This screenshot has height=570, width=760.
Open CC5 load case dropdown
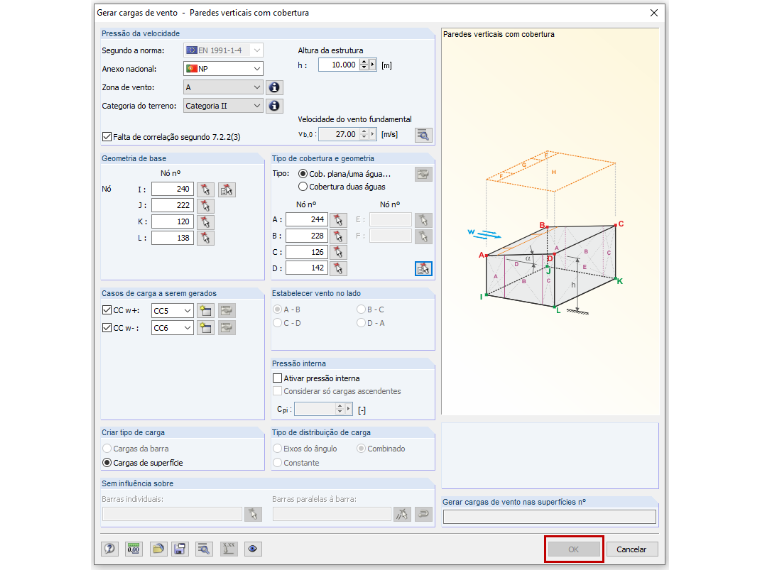[x=172, y=311]
